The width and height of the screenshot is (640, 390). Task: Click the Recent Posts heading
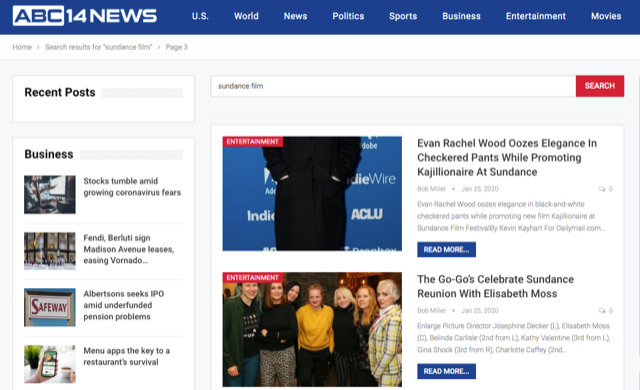(x=60, y=93)
